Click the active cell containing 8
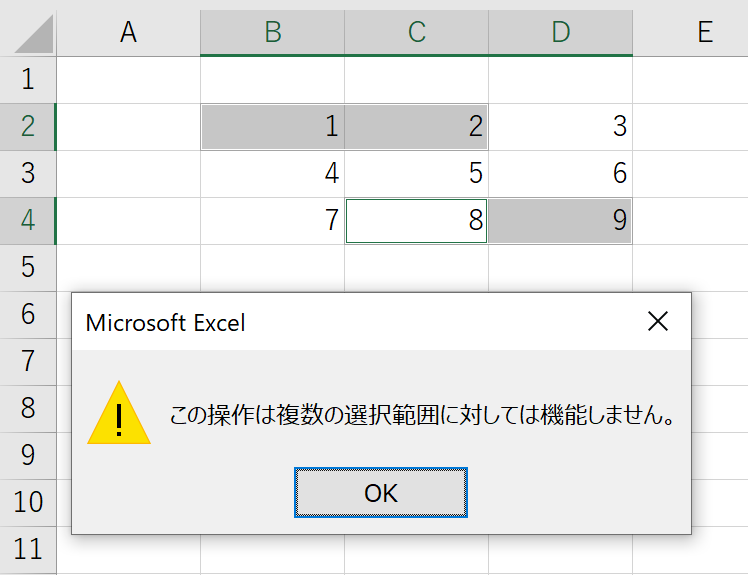This screenshot has width=748, height=575. pos(416,221)
